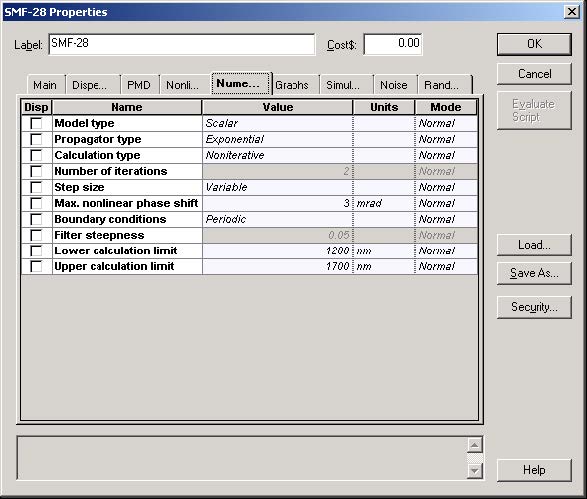Screen dimensions: 587x499
Task: Click the OK button
Action: point(534,44)
